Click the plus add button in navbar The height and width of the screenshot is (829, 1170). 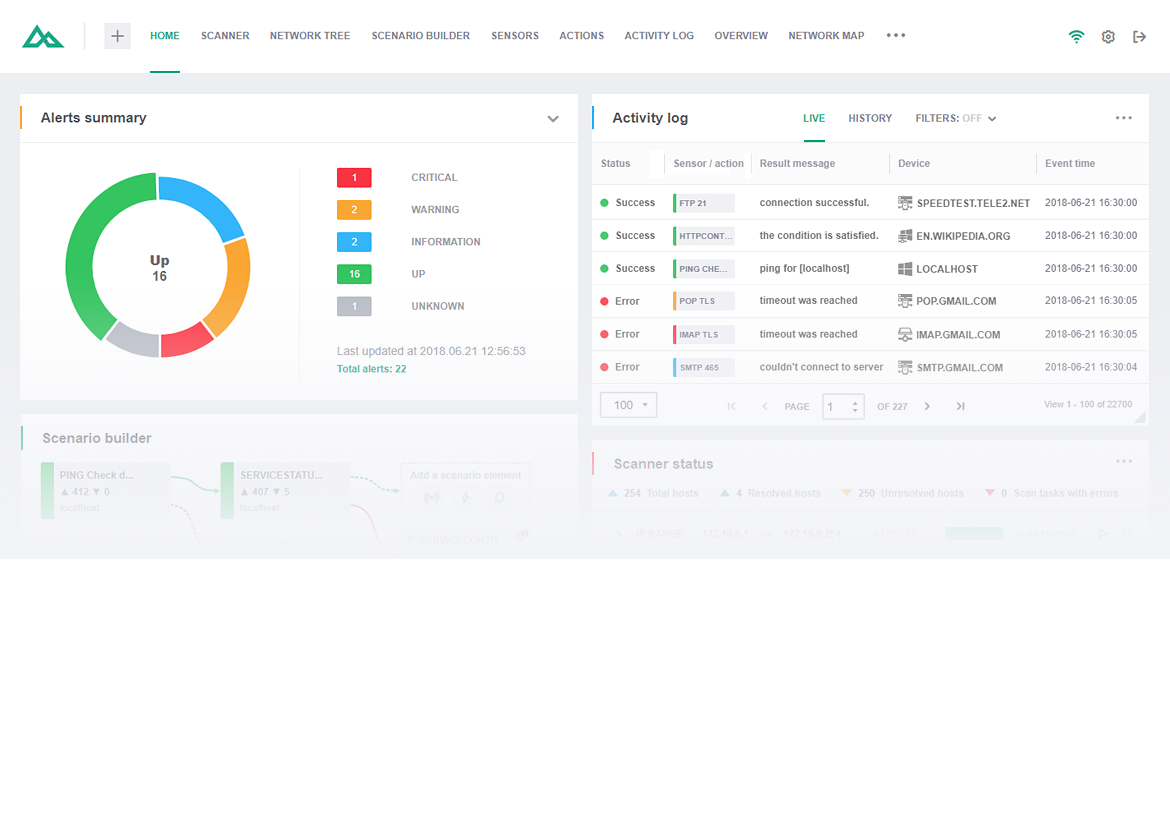(117, 36)
